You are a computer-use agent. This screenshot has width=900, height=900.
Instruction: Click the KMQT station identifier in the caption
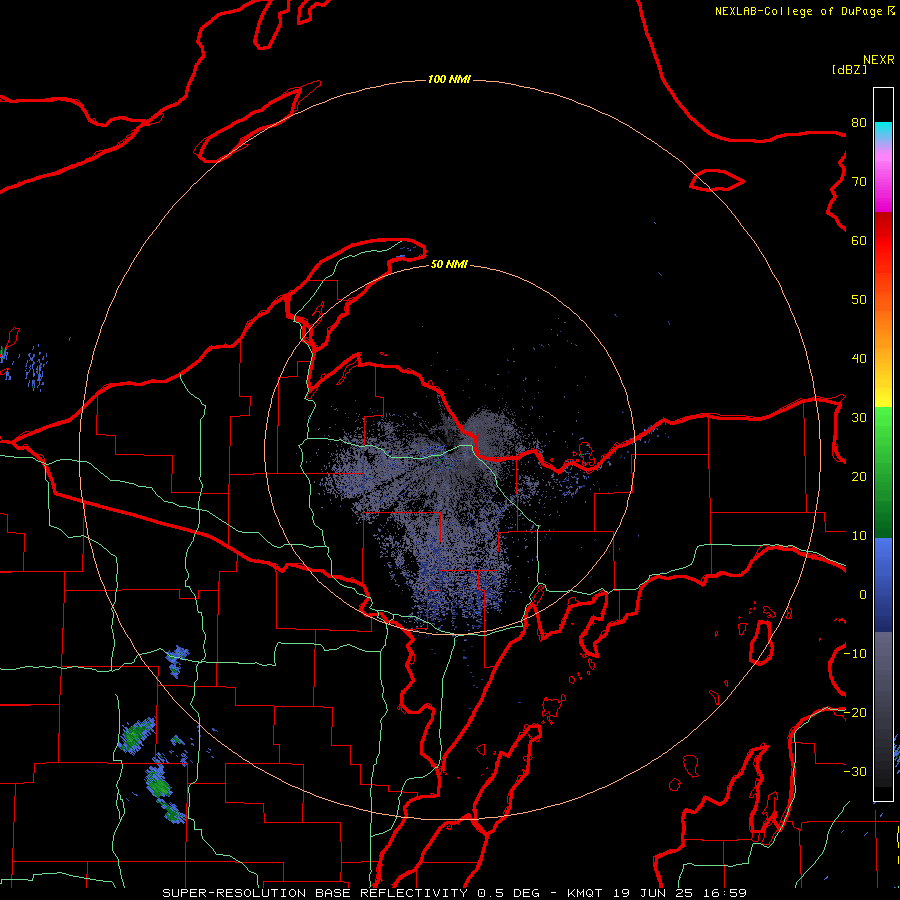[x=585, y=893]
